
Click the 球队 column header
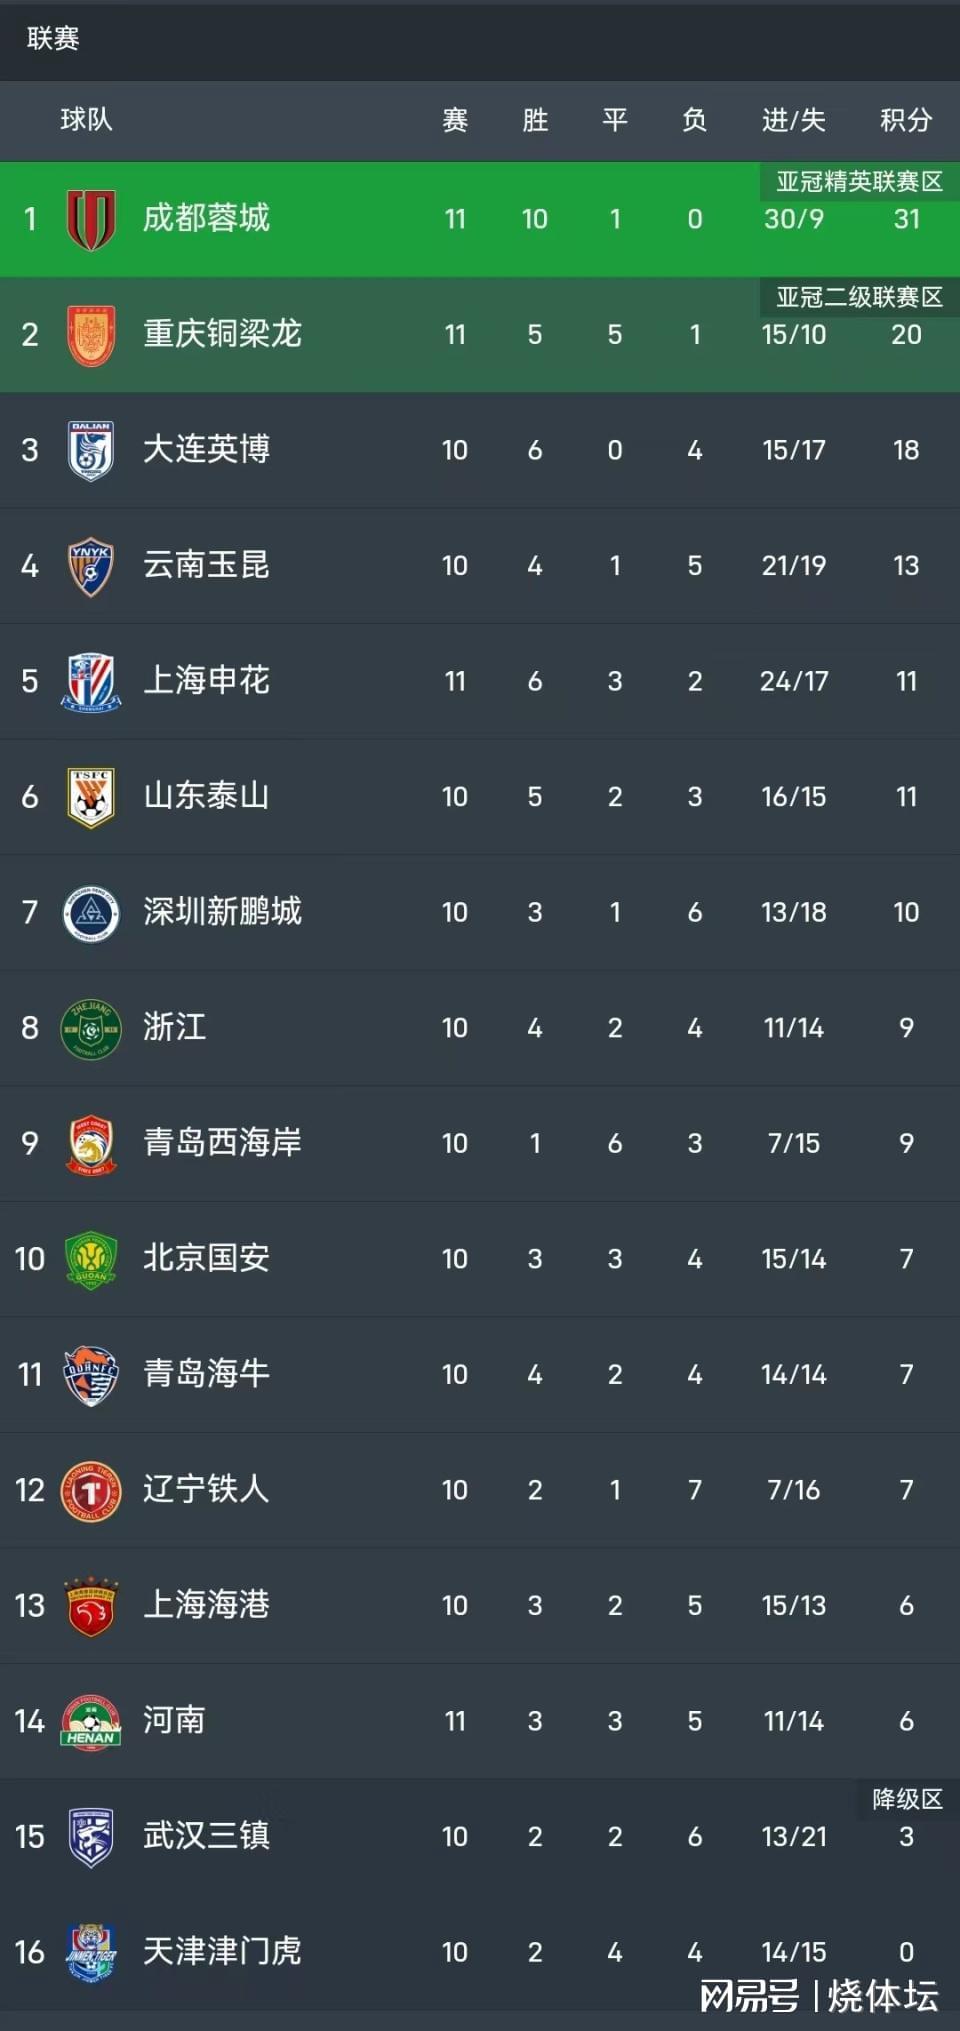pyautogui.click(x=86, y=120)
